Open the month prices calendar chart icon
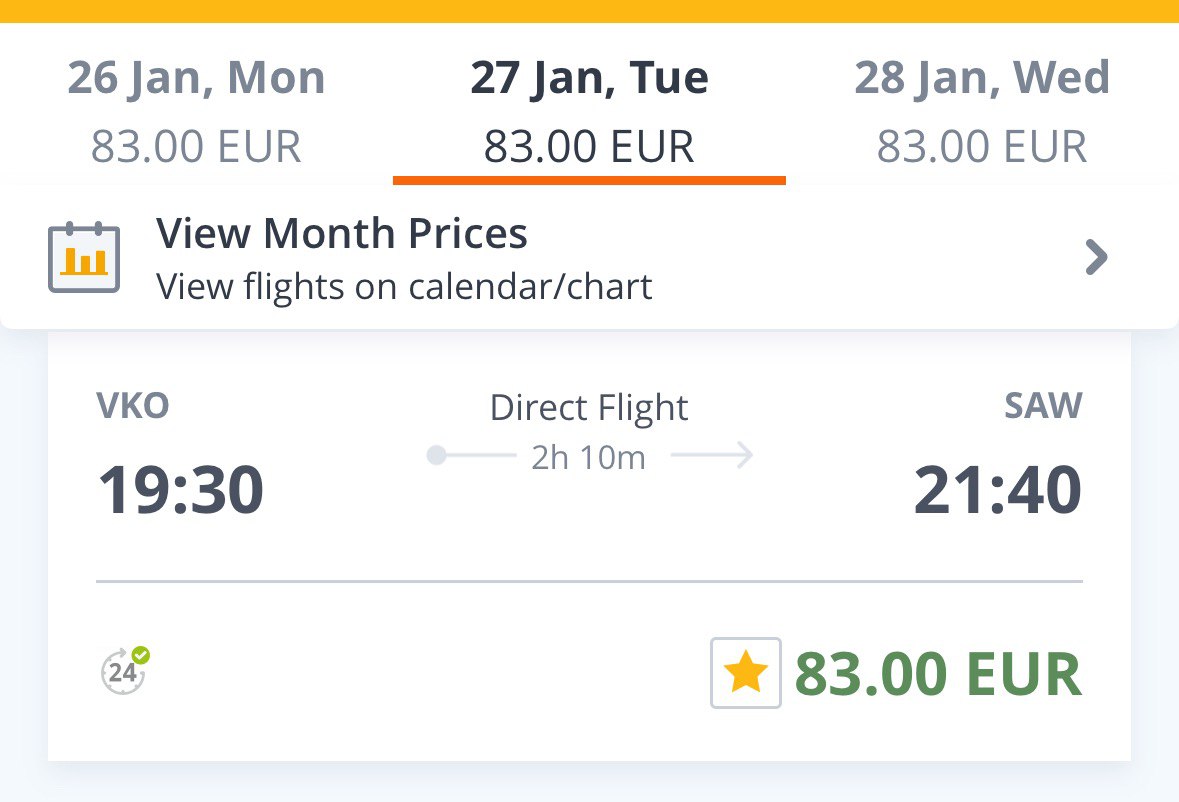Screen dimensions: 1179x802 [84, 257]
